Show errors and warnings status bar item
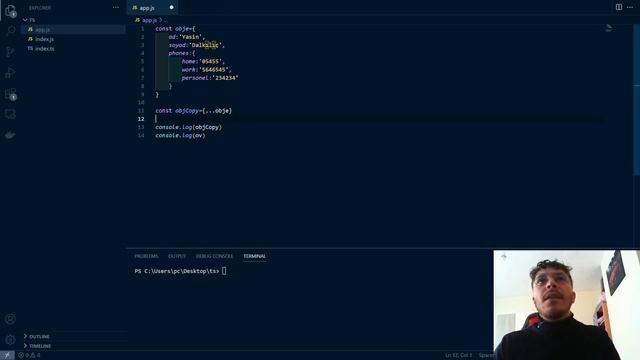The image size is (640, 360). point(29,356)
